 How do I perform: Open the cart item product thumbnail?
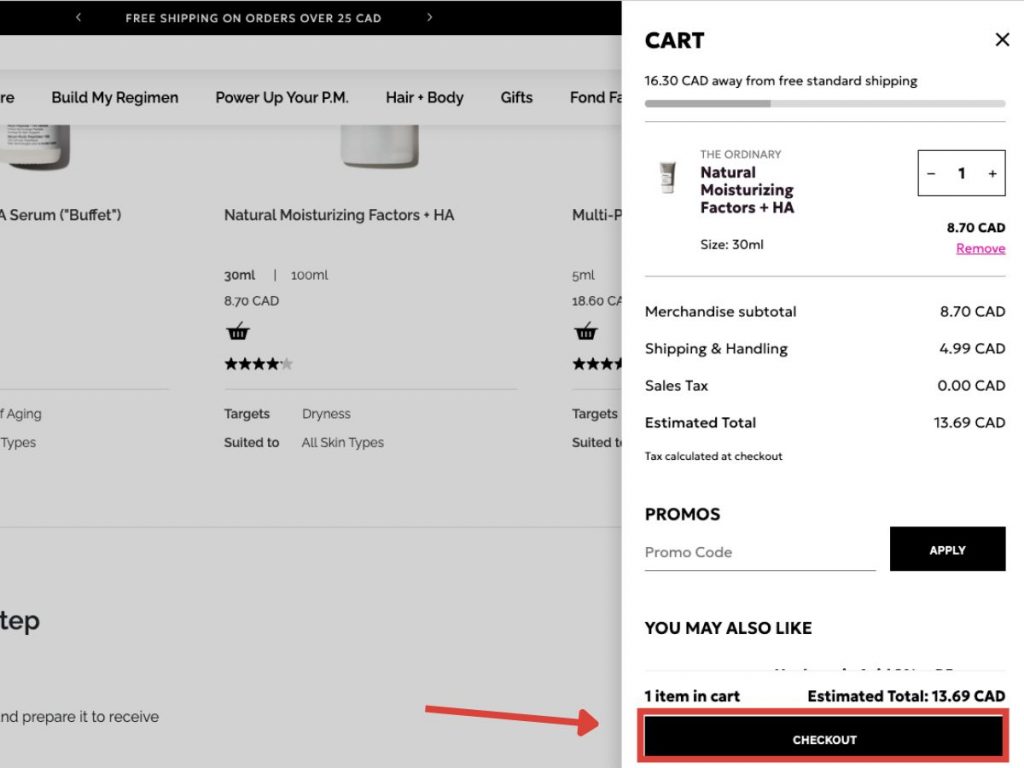pyautogui.click(x=667, y=178)
